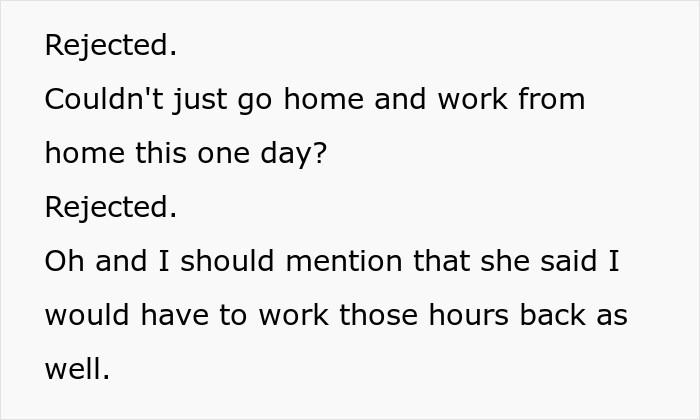This screenshot has height=420, width=700.
Task: Click the words "Oh and"
Action: (96, 261)
